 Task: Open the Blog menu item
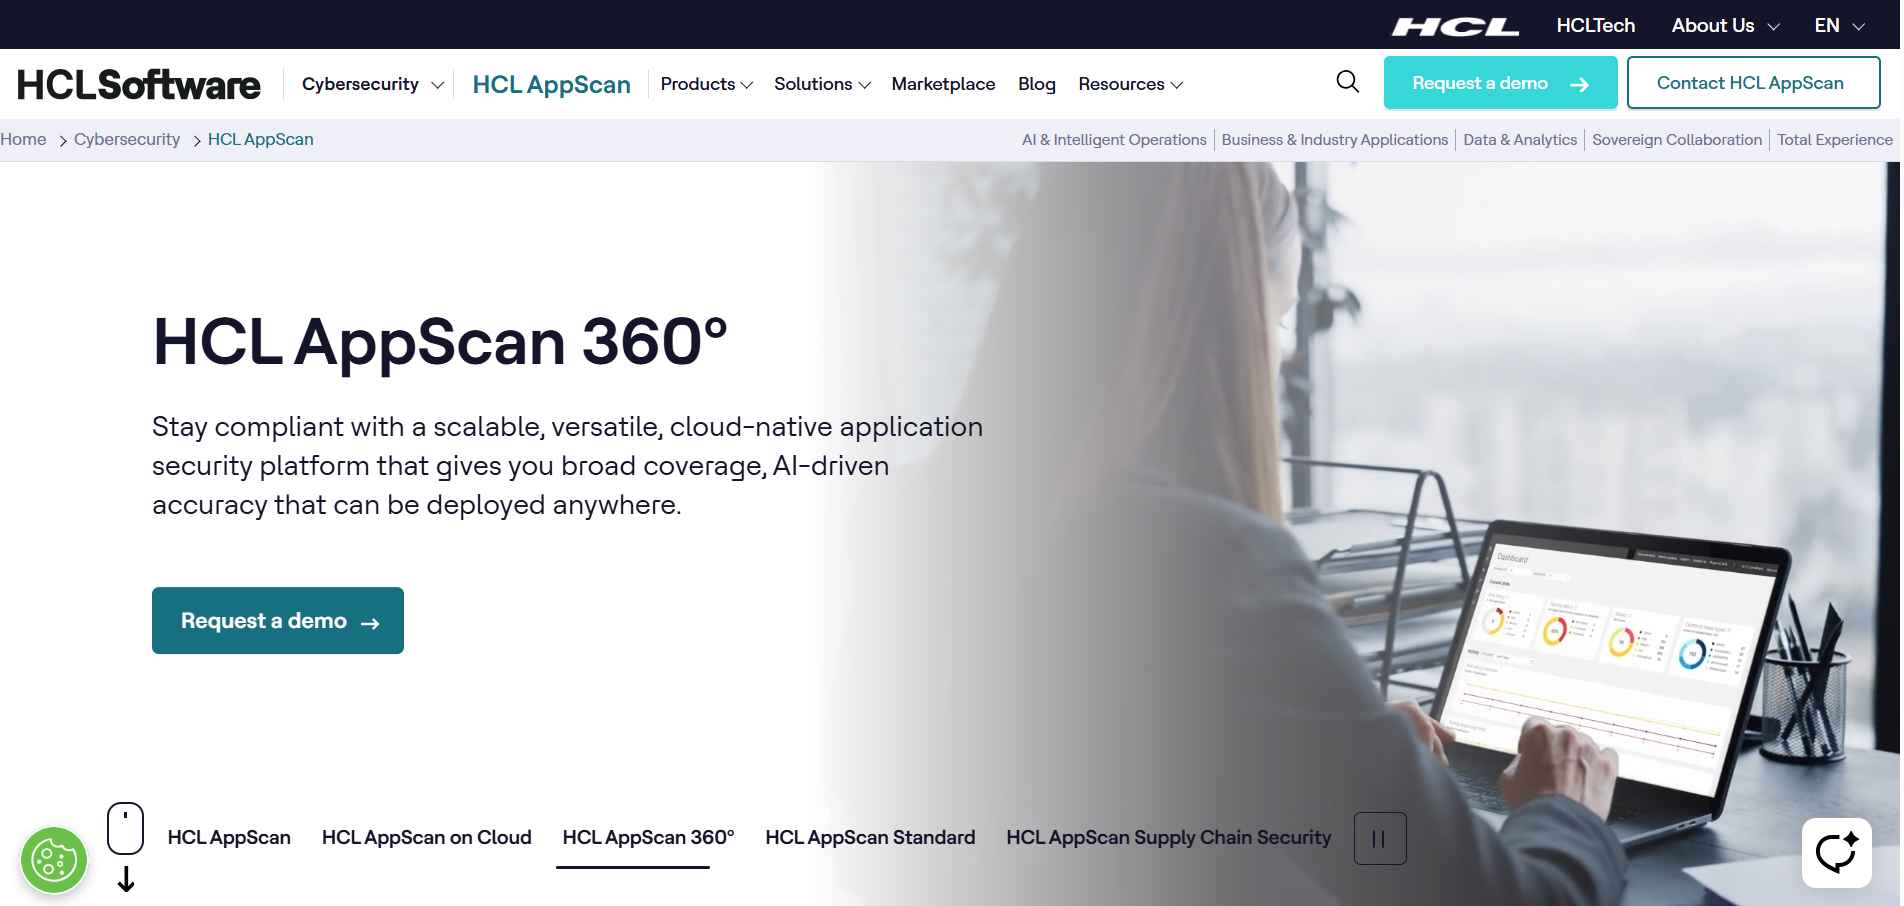pyautogui.click(x=1036, y=84)
